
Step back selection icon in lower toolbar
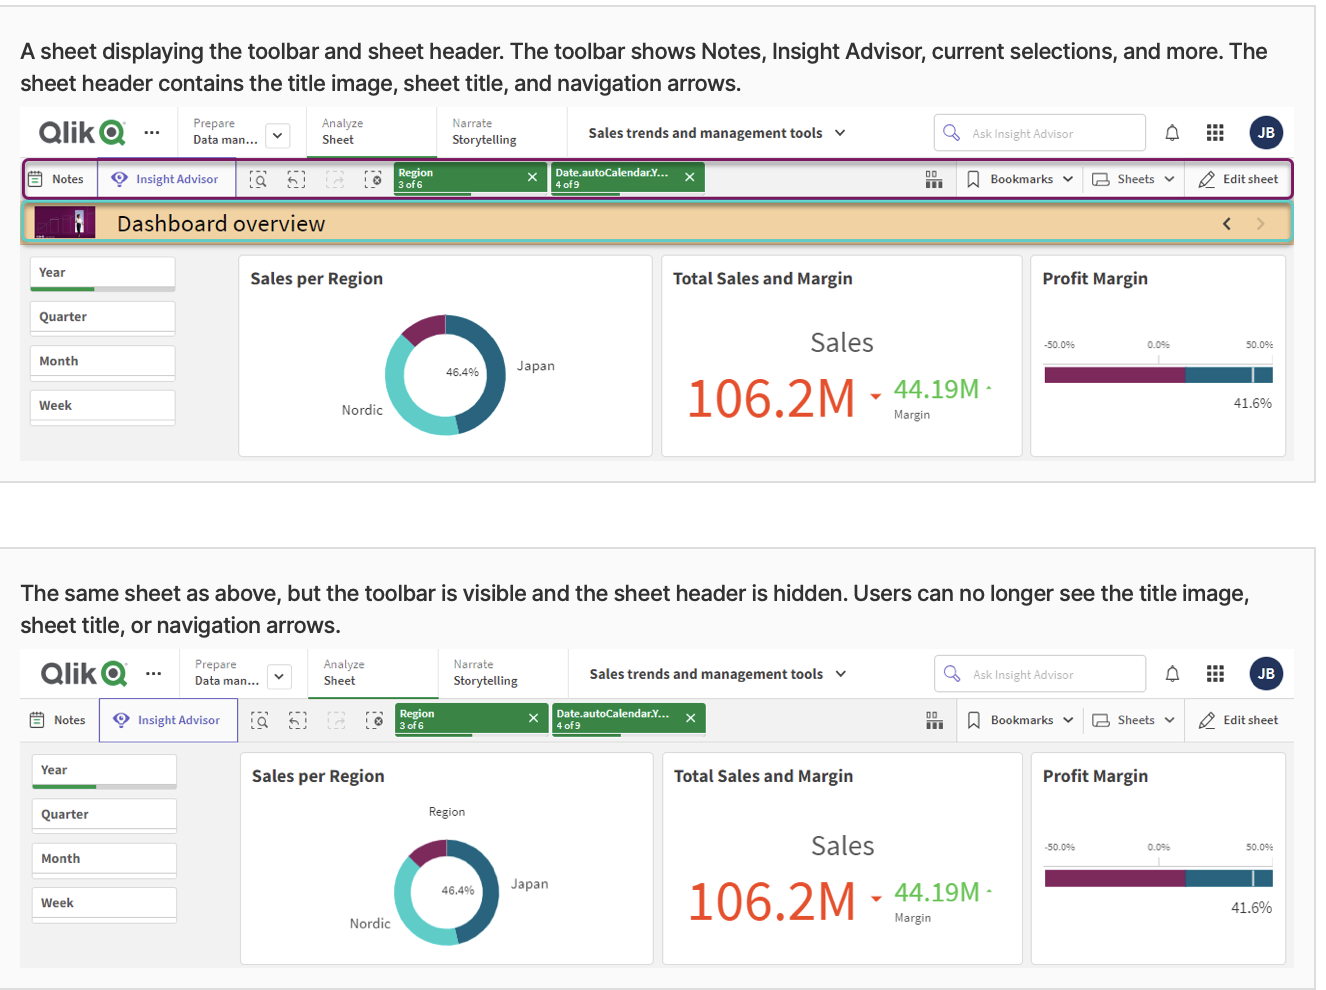(297, 720)
